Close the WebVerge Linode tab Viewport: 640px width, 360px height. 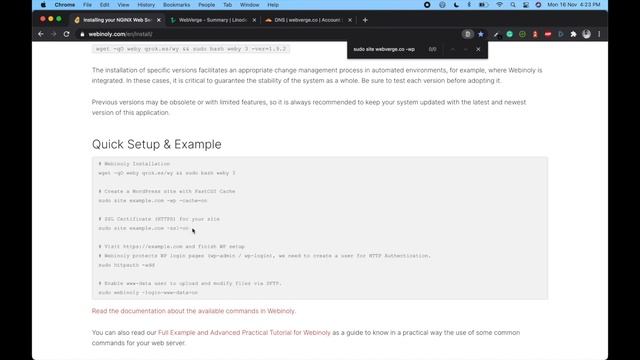coord(254,20)
